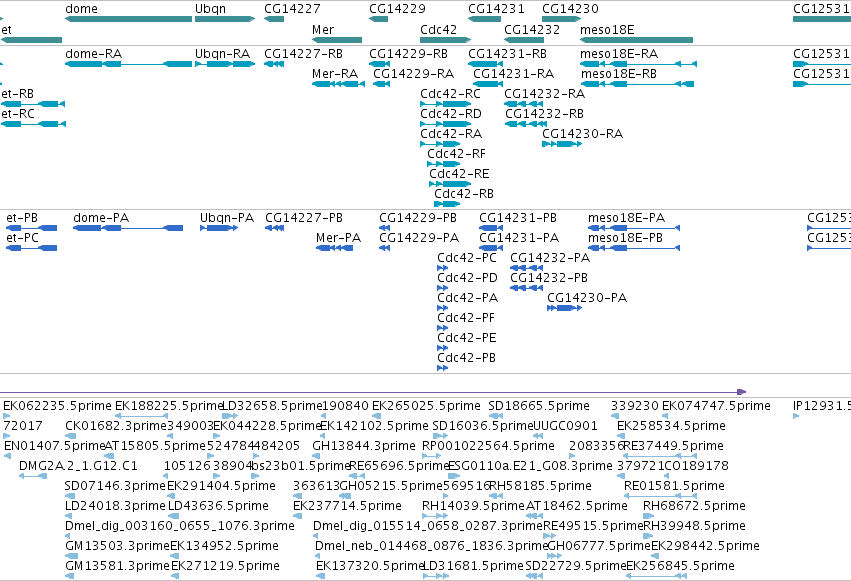Select the et-PB protein feature
The width and height of the screenshot is (851, 581).
(x=31, y=228)
